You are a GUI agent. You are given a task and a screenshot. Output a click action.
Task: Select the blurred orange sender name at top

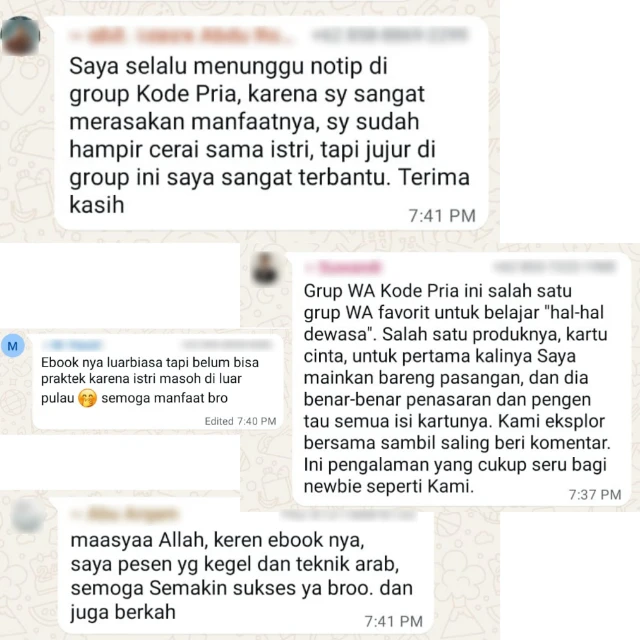(x=182, y=36)
